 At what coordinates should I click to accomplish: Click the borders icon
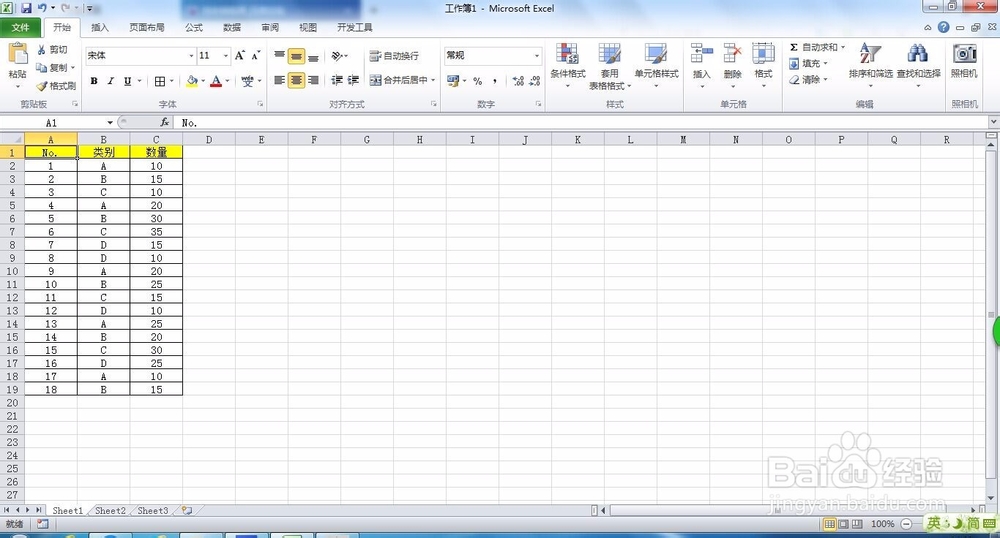[160, 81]
